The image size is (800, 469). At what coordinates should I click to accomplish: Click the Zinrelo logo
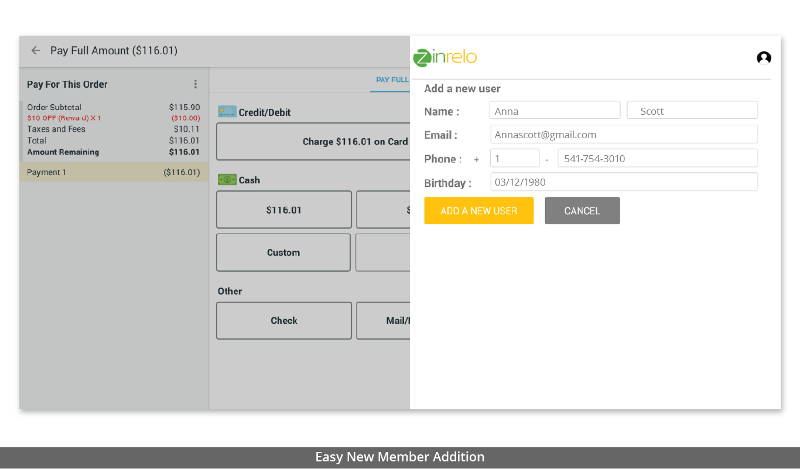pos(445,57)
